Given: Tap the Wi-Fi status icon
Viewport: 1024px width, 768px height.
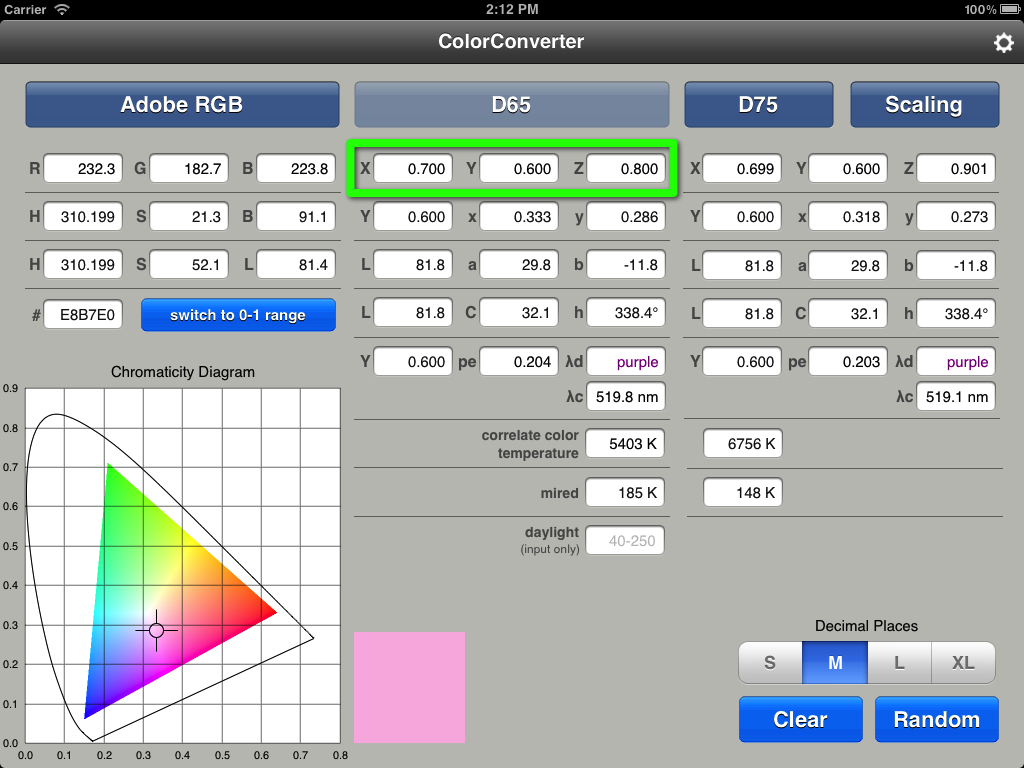Looking at the screenshot, I should tap(62, 9).
